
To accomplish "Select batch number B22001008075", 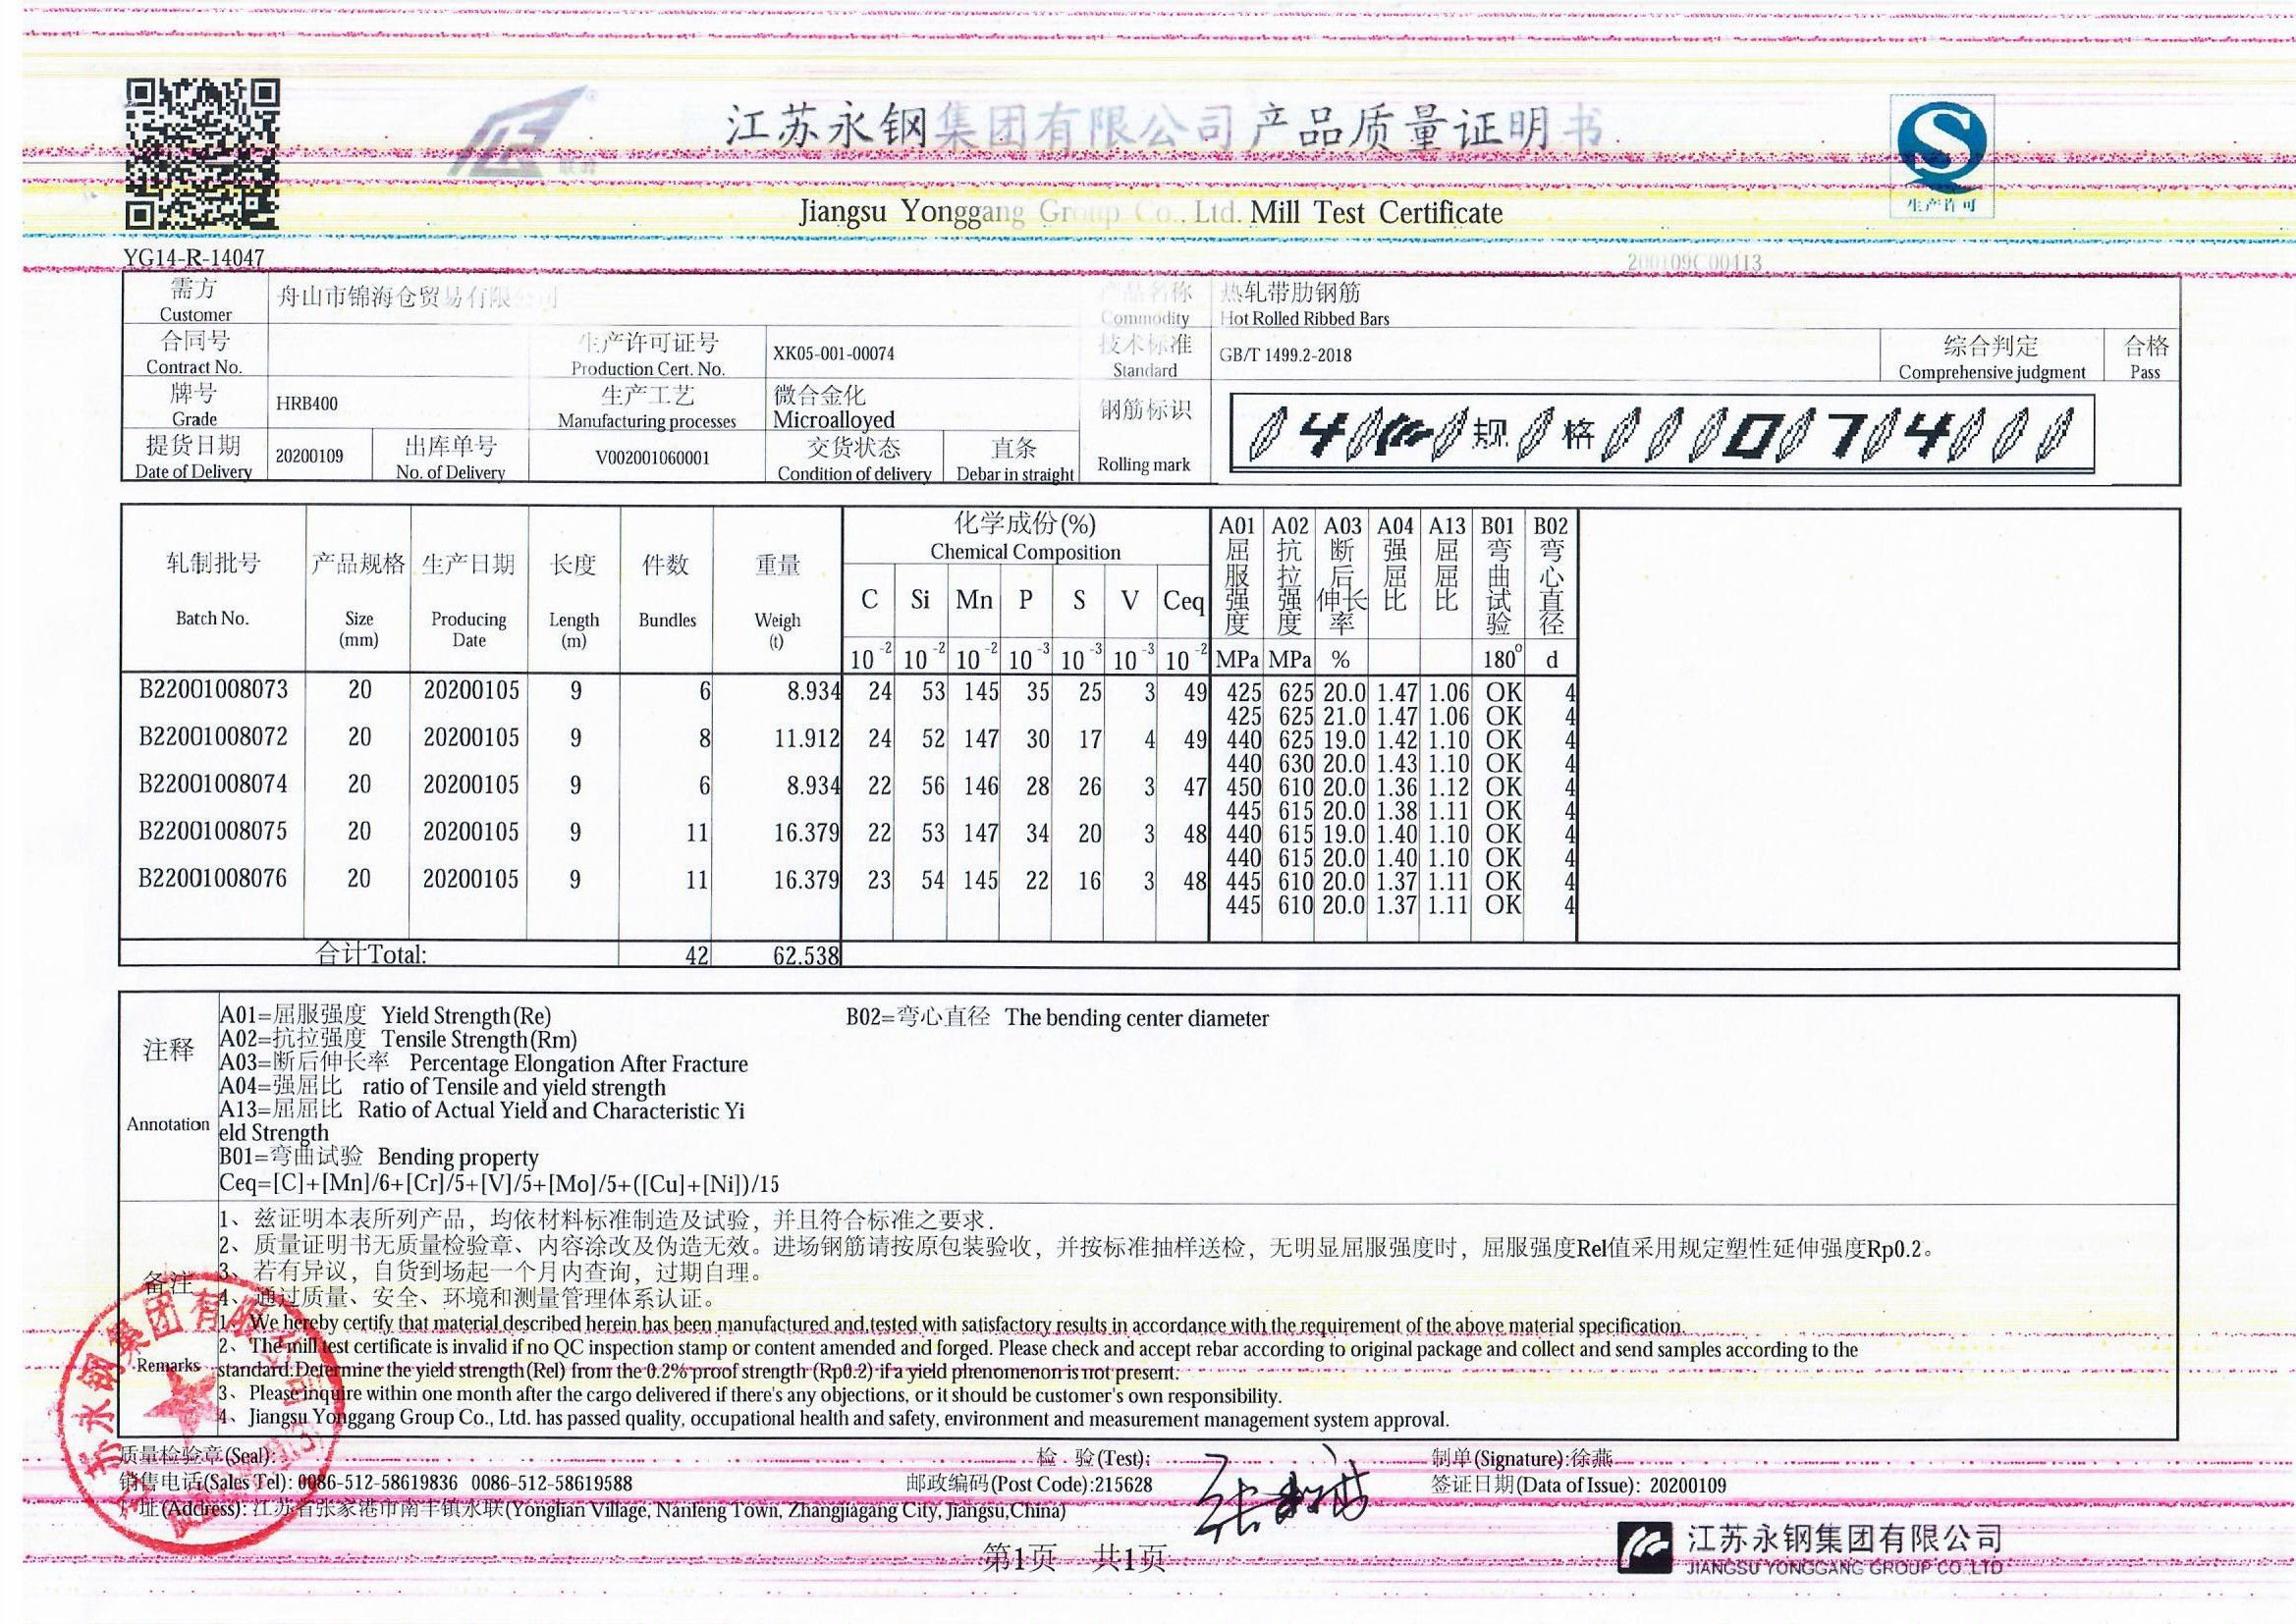I will click(213, 831).
